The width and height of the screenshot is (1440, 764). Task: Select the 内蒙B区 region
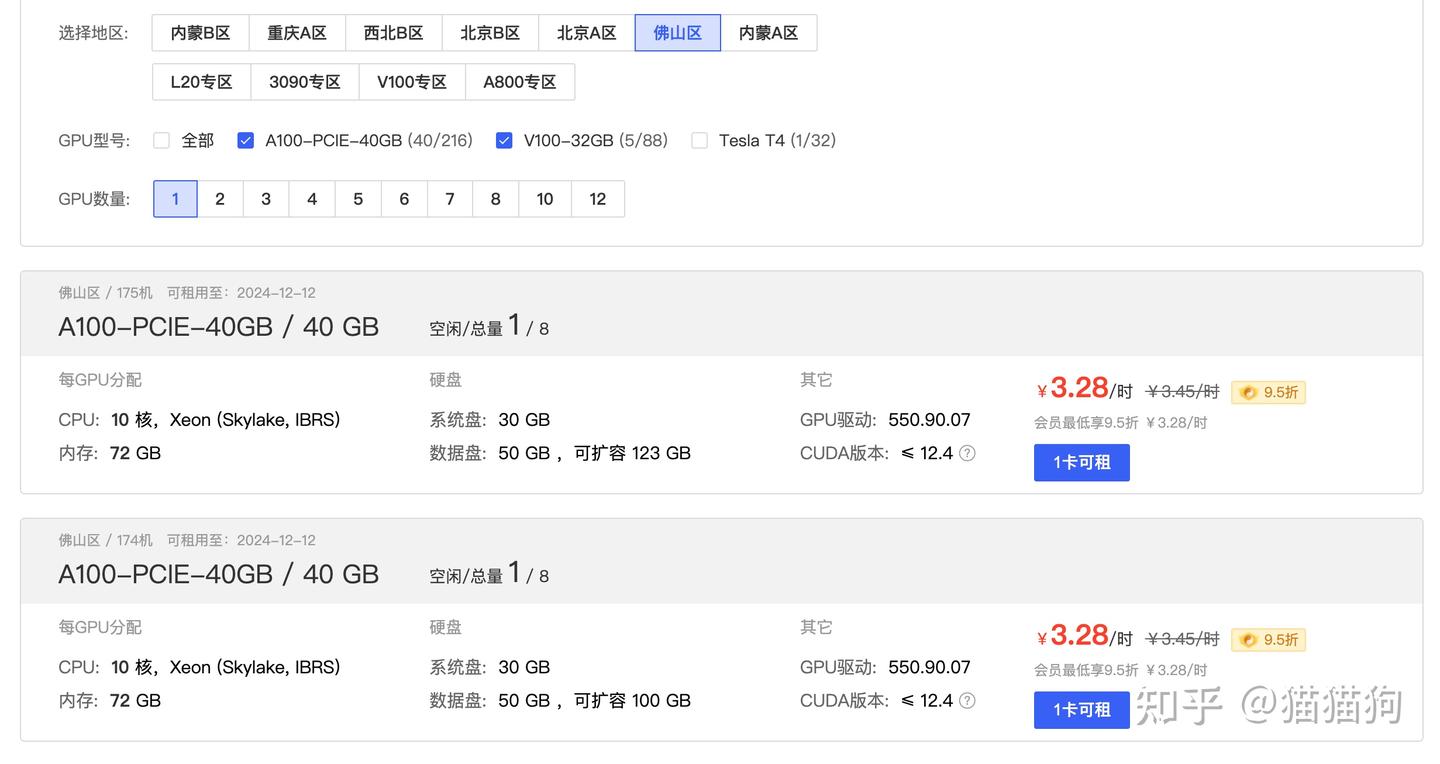(201, 32)
